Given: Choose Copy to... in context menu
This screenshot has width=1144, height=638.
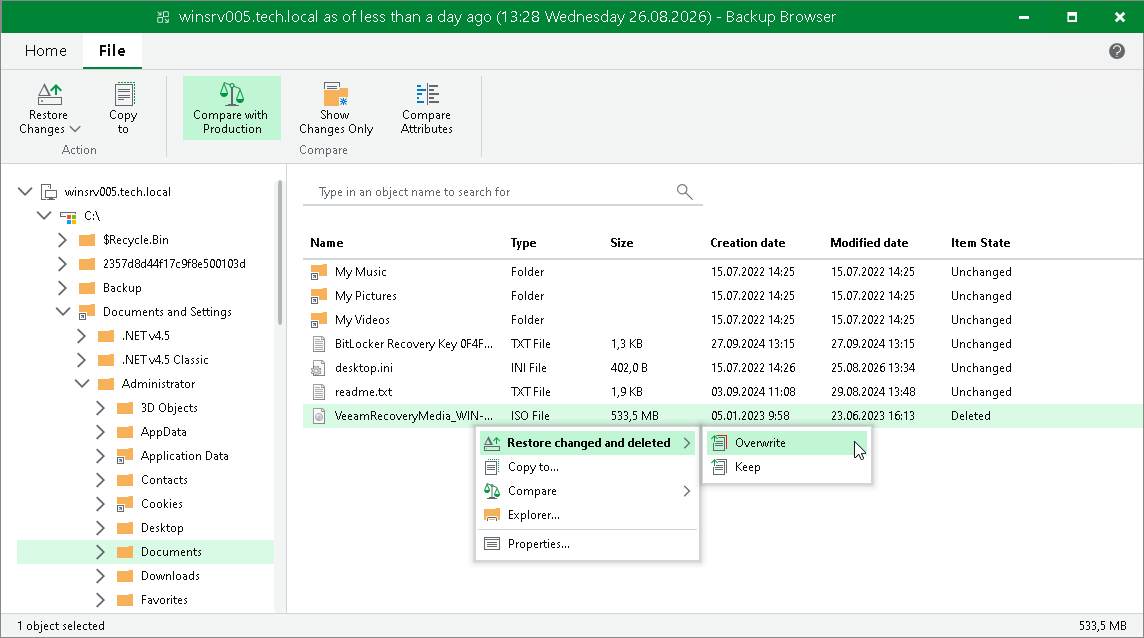Looking at the screenshot, I should point(587,467).
